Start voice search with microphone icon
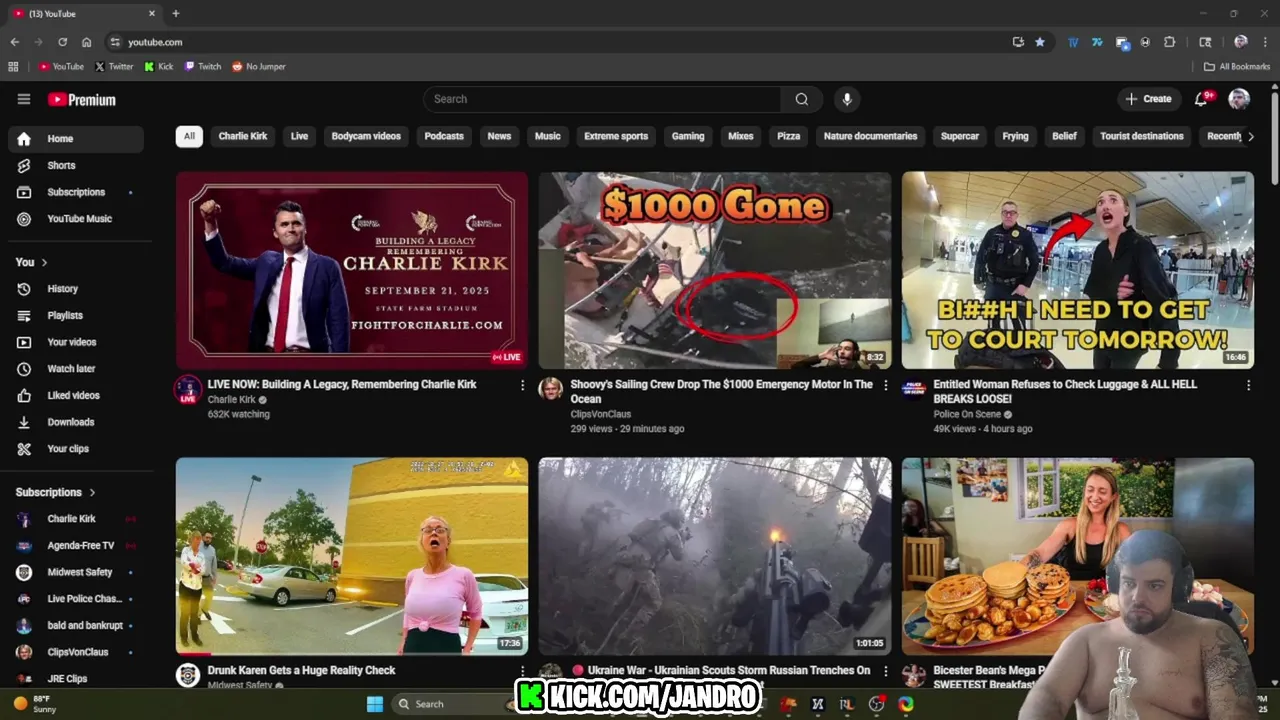The height and width of the screenshot is (720, 1280). pyautogui.click(x=847, y=99)
